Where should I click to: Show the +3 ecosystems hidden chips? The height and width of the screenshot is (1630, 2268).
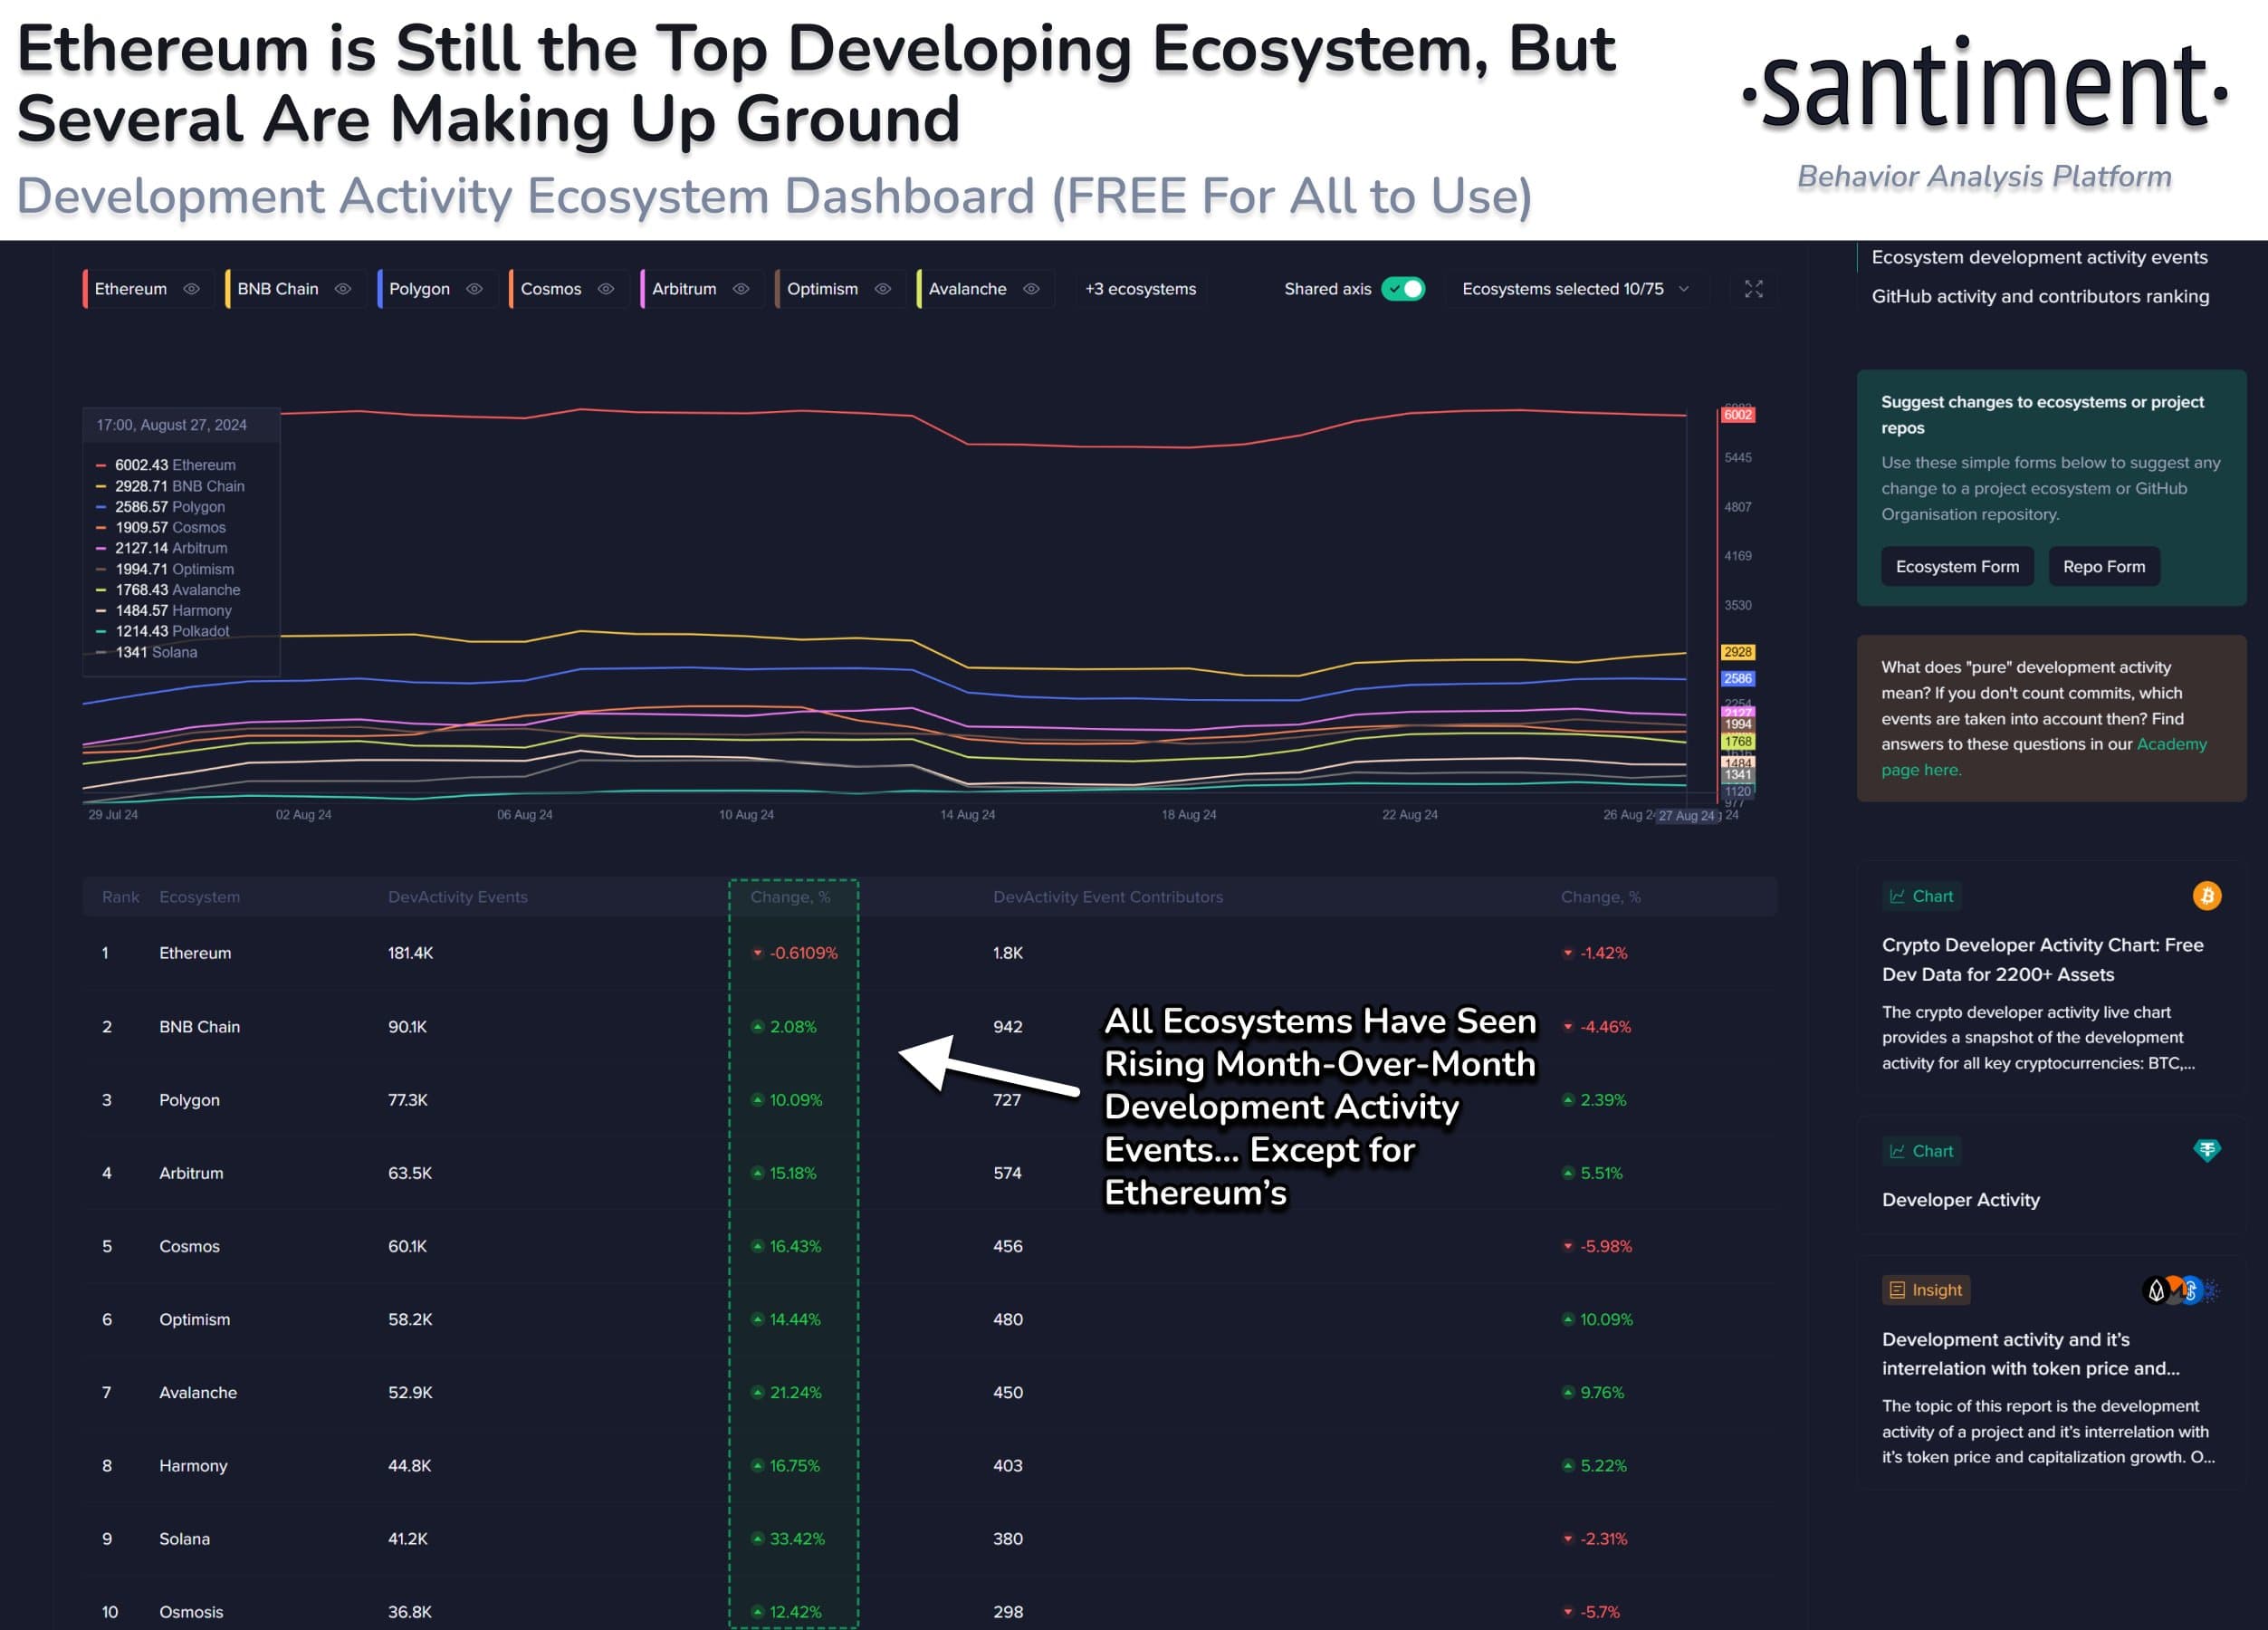click(1140, 289)
